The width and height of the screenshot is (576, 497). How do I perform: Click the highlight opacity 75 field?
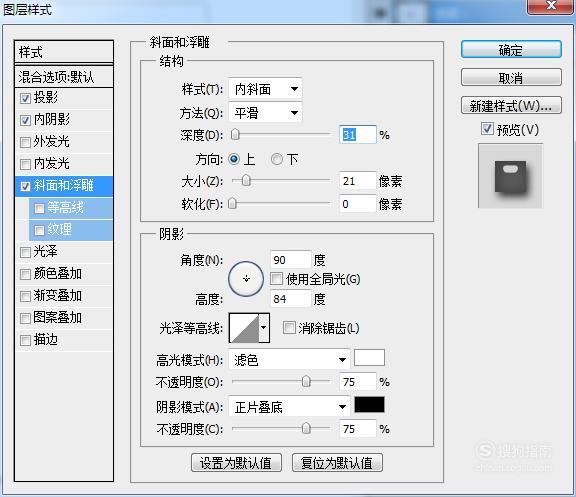(x=357, y=382)
